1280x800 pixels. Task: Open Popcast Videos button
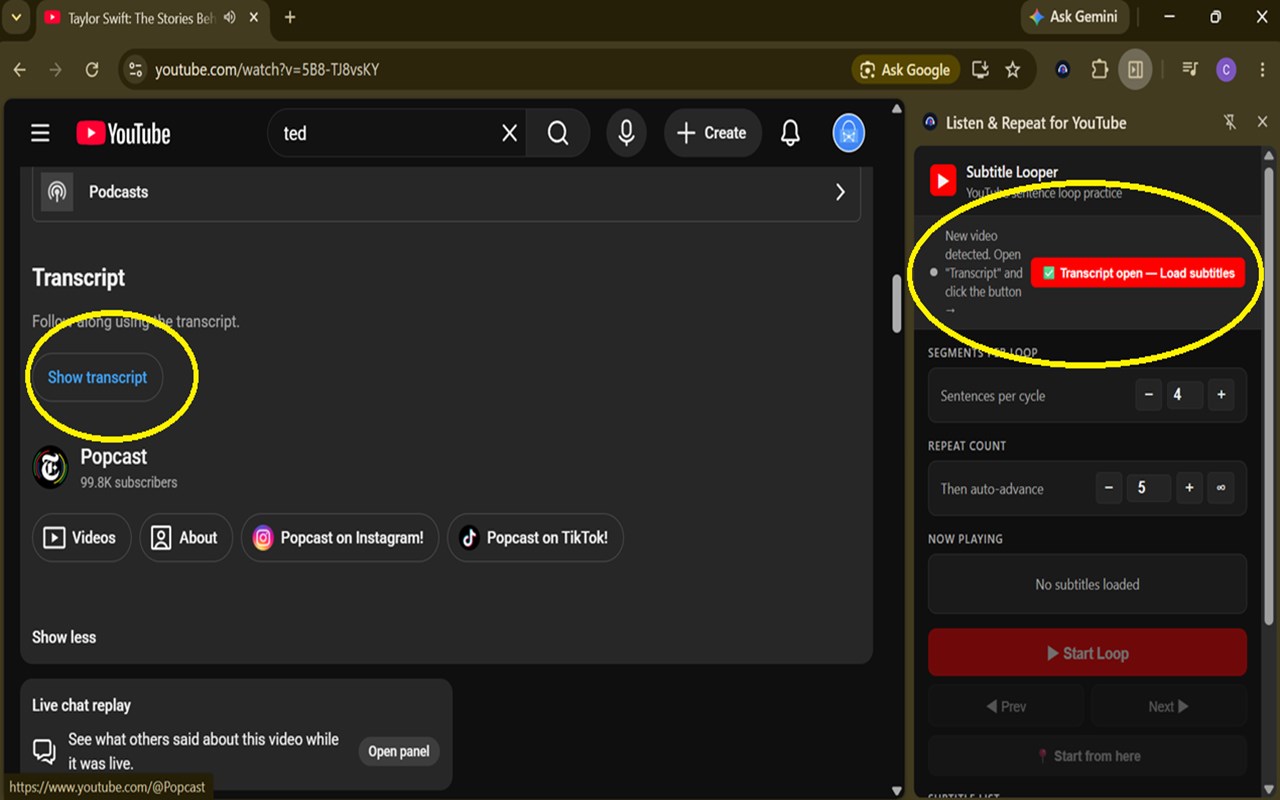pyautogui.click(x=82, y=538)
